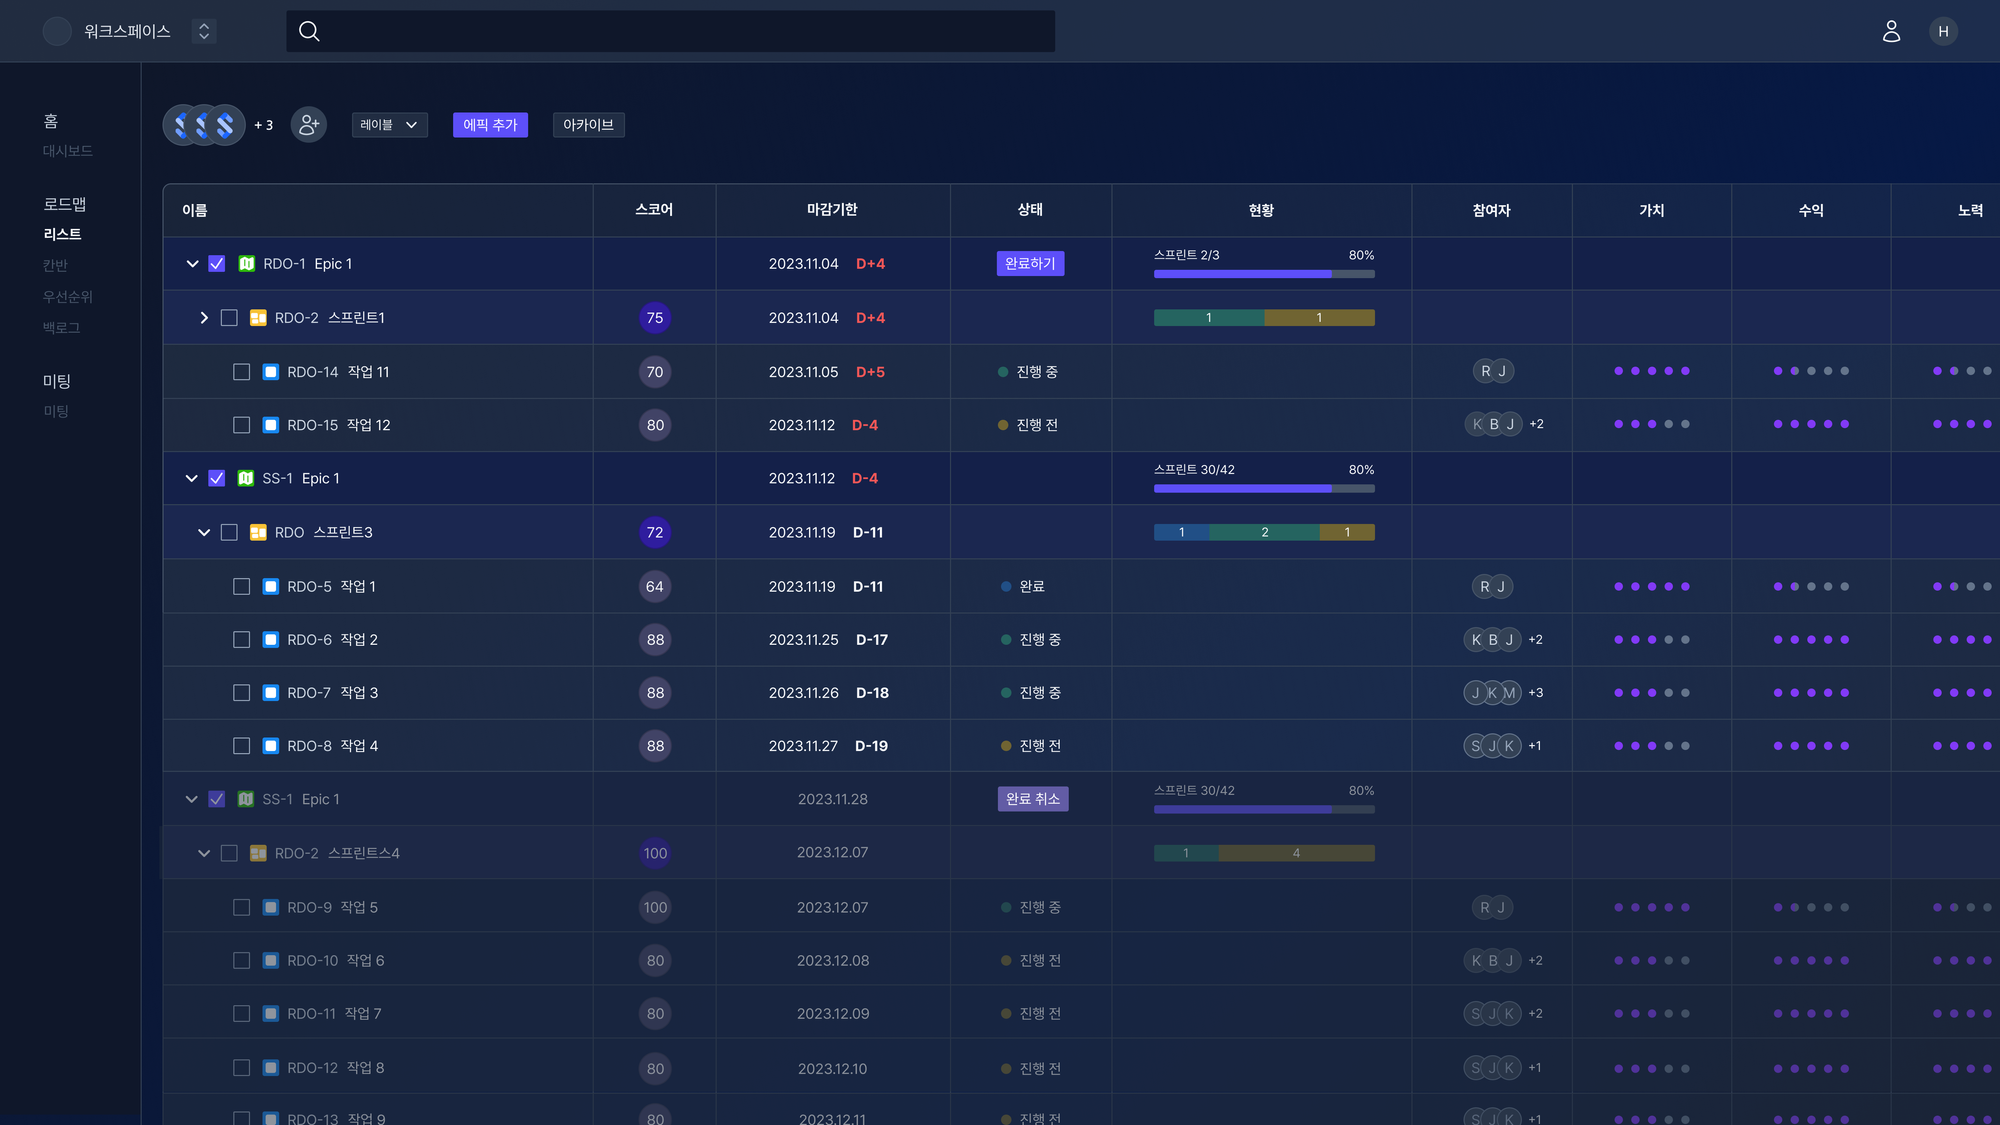
Task: Click the 에픽 추가 button
Action: [490, 125]
